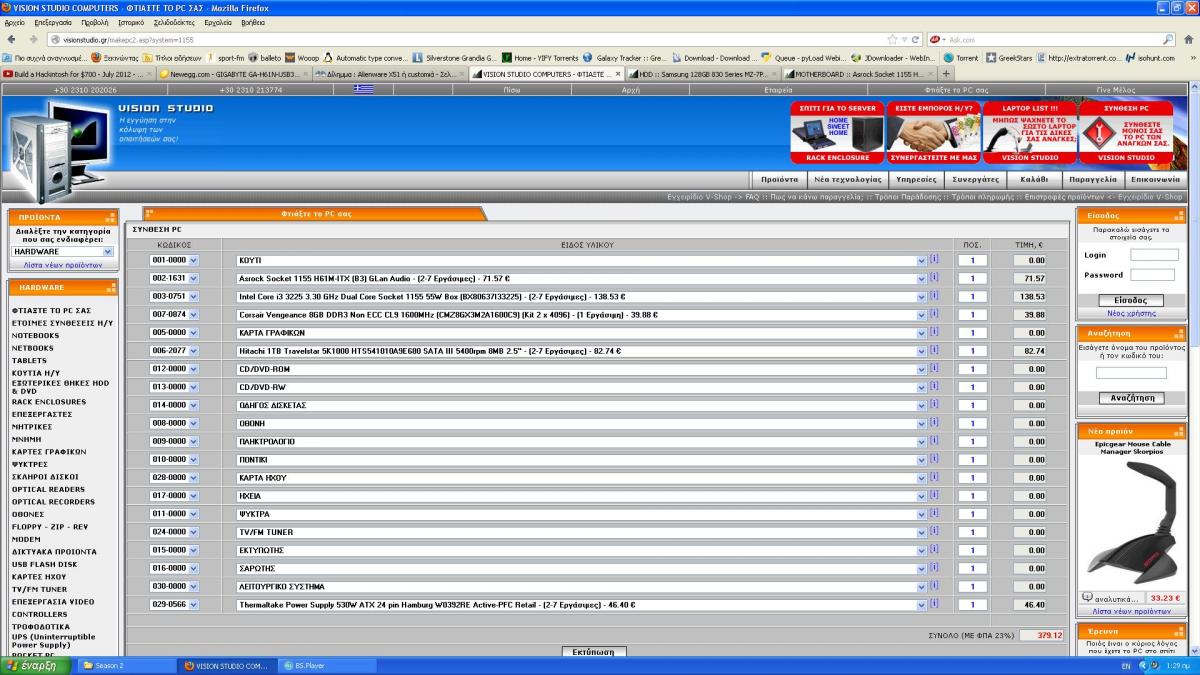
Task: Click LAPTOP LIST banner image
Action: 1029,132
